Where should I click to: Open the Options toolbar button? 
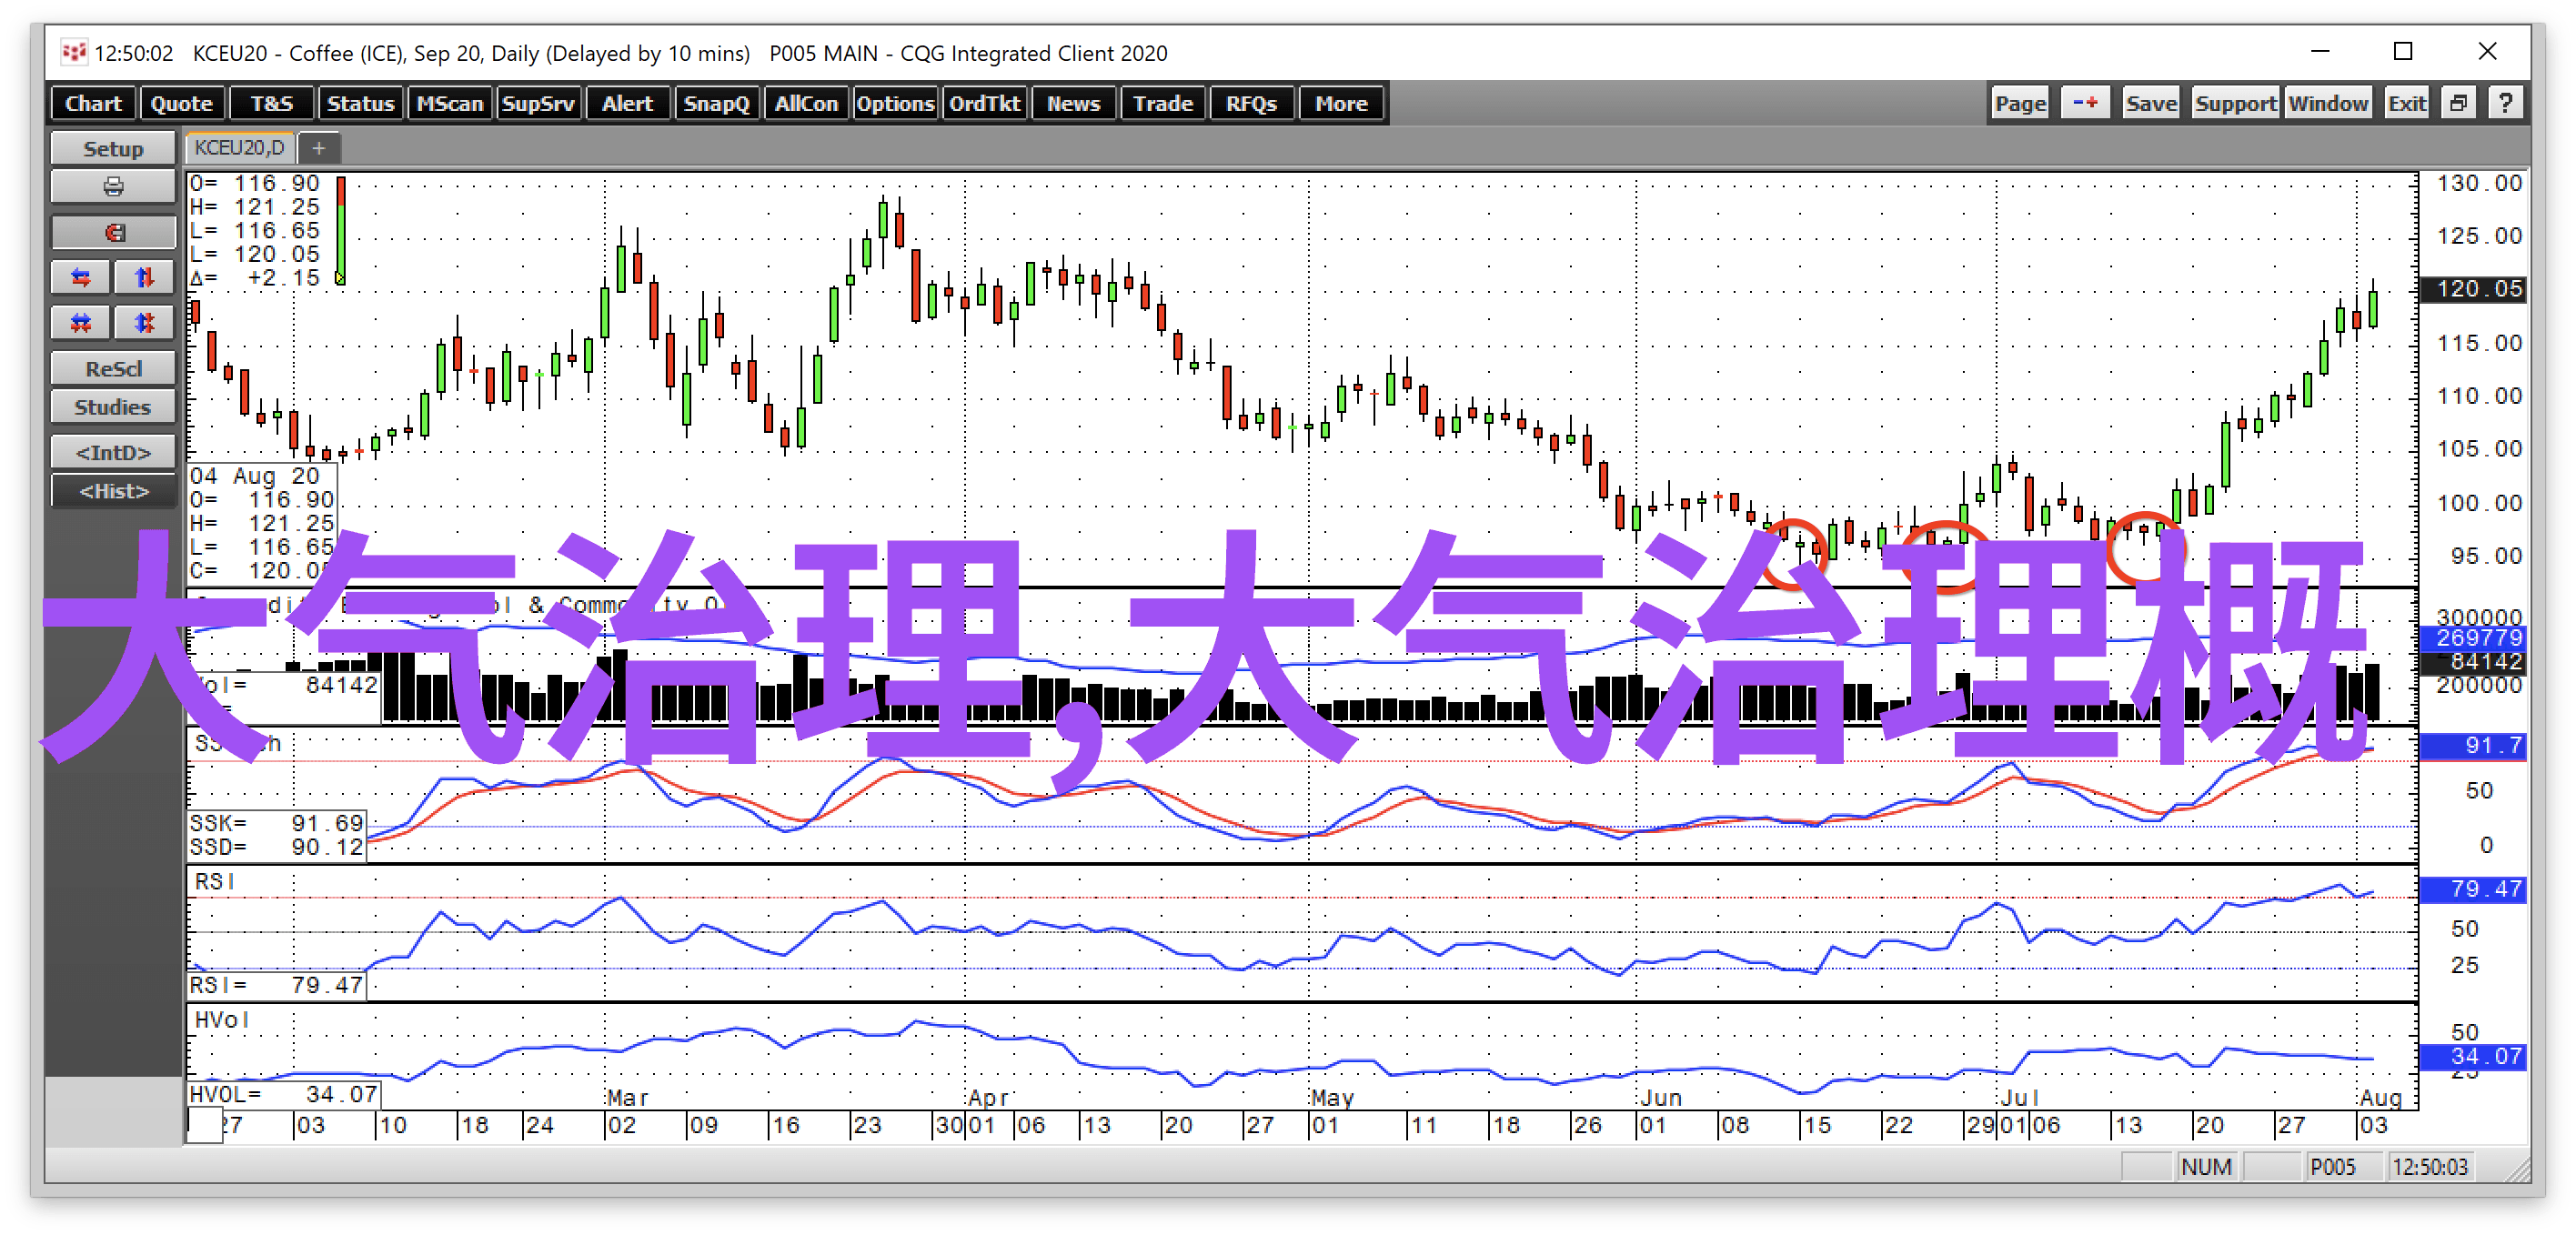click(895, 103)
